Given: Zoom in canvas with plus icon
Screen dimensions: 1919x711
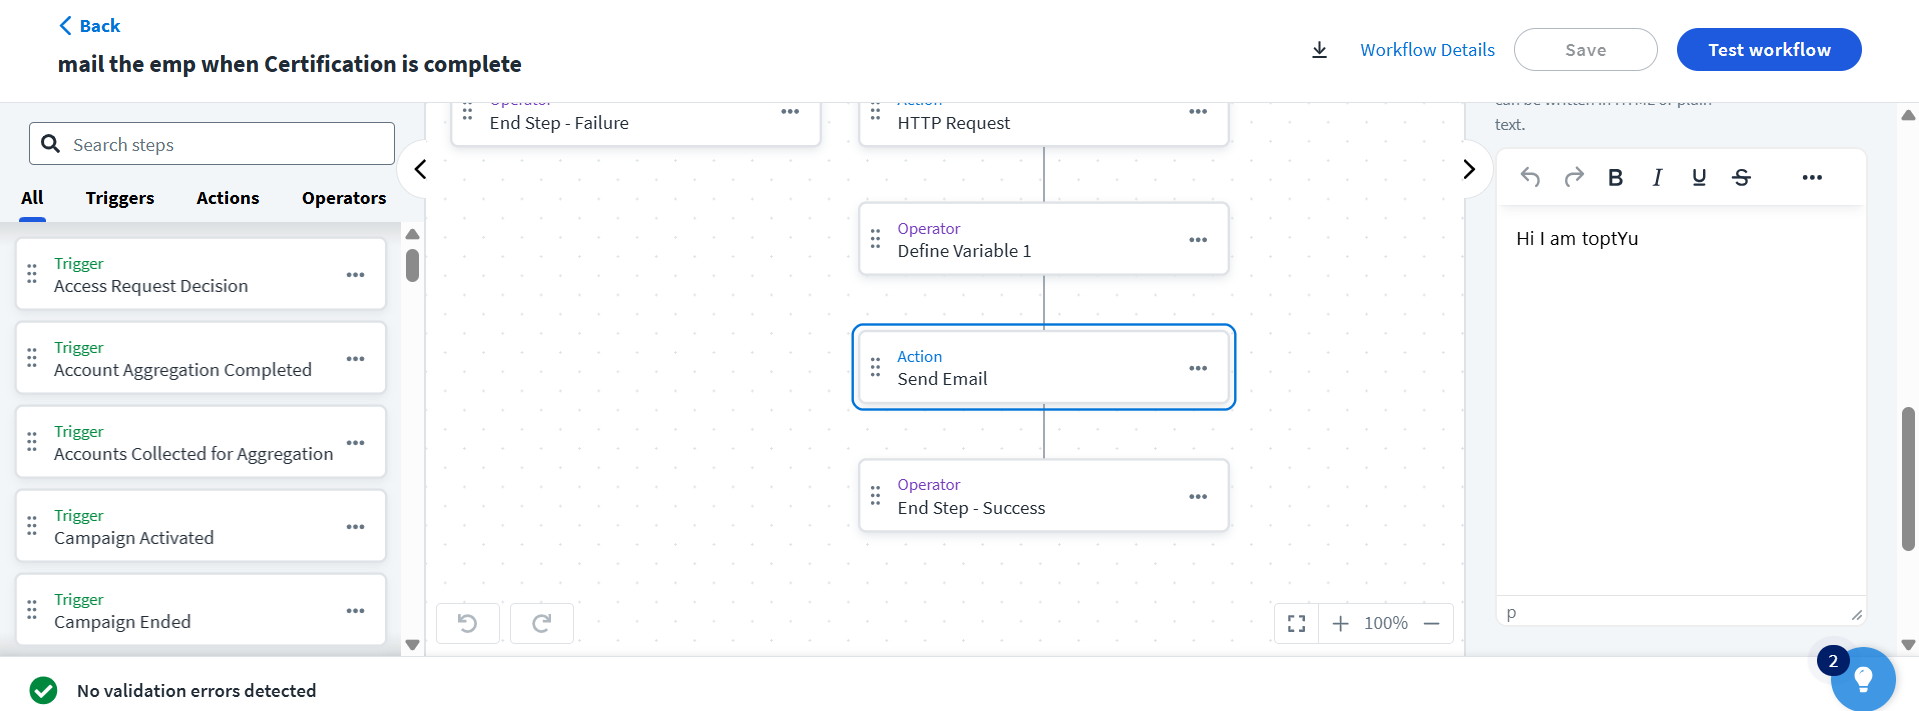Looking at the screenshot, I should [x=1341, y=623].
